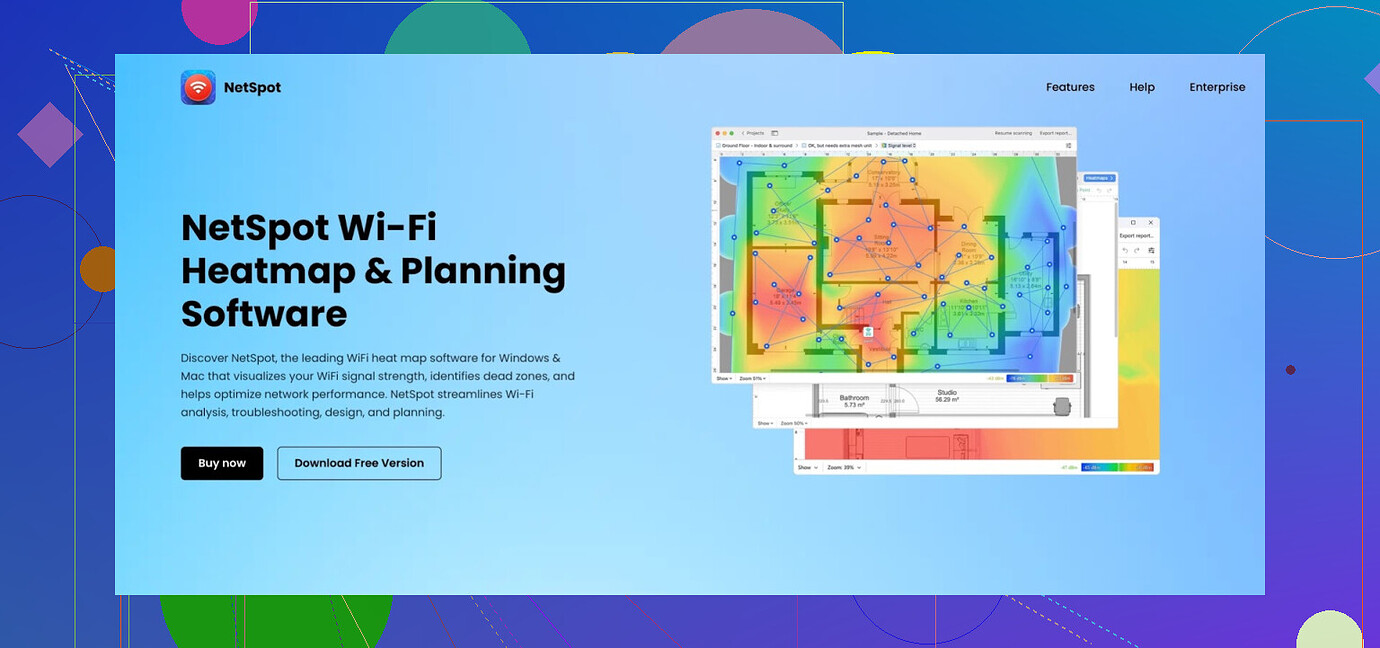Click the Download Free Version button
The width and height of the screenshot is (1380, 648).
point(359,463)
